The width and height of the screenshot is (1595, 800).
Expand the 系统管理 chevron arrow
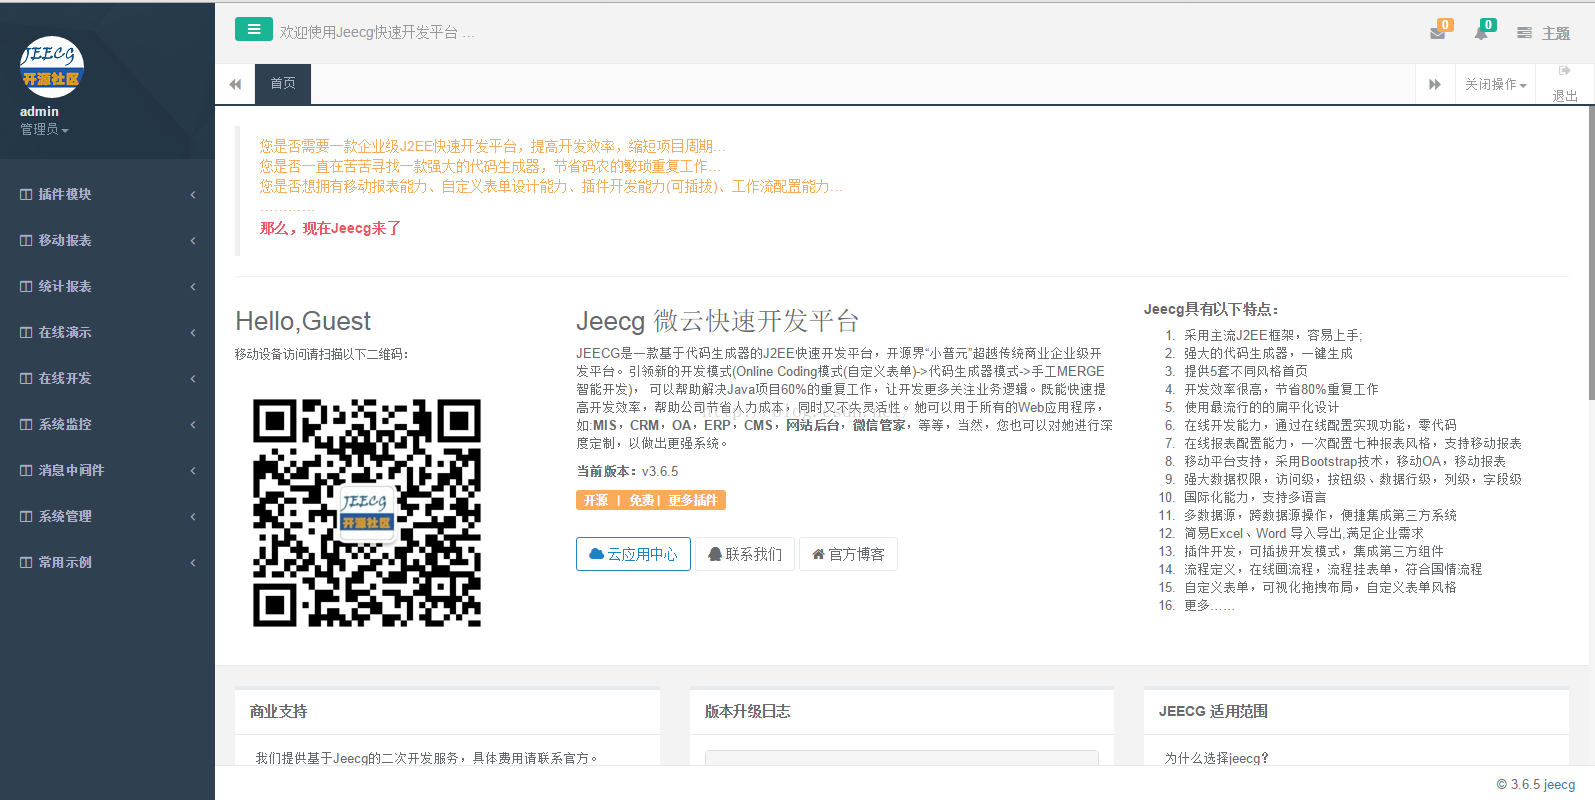[x=193, y=517]
